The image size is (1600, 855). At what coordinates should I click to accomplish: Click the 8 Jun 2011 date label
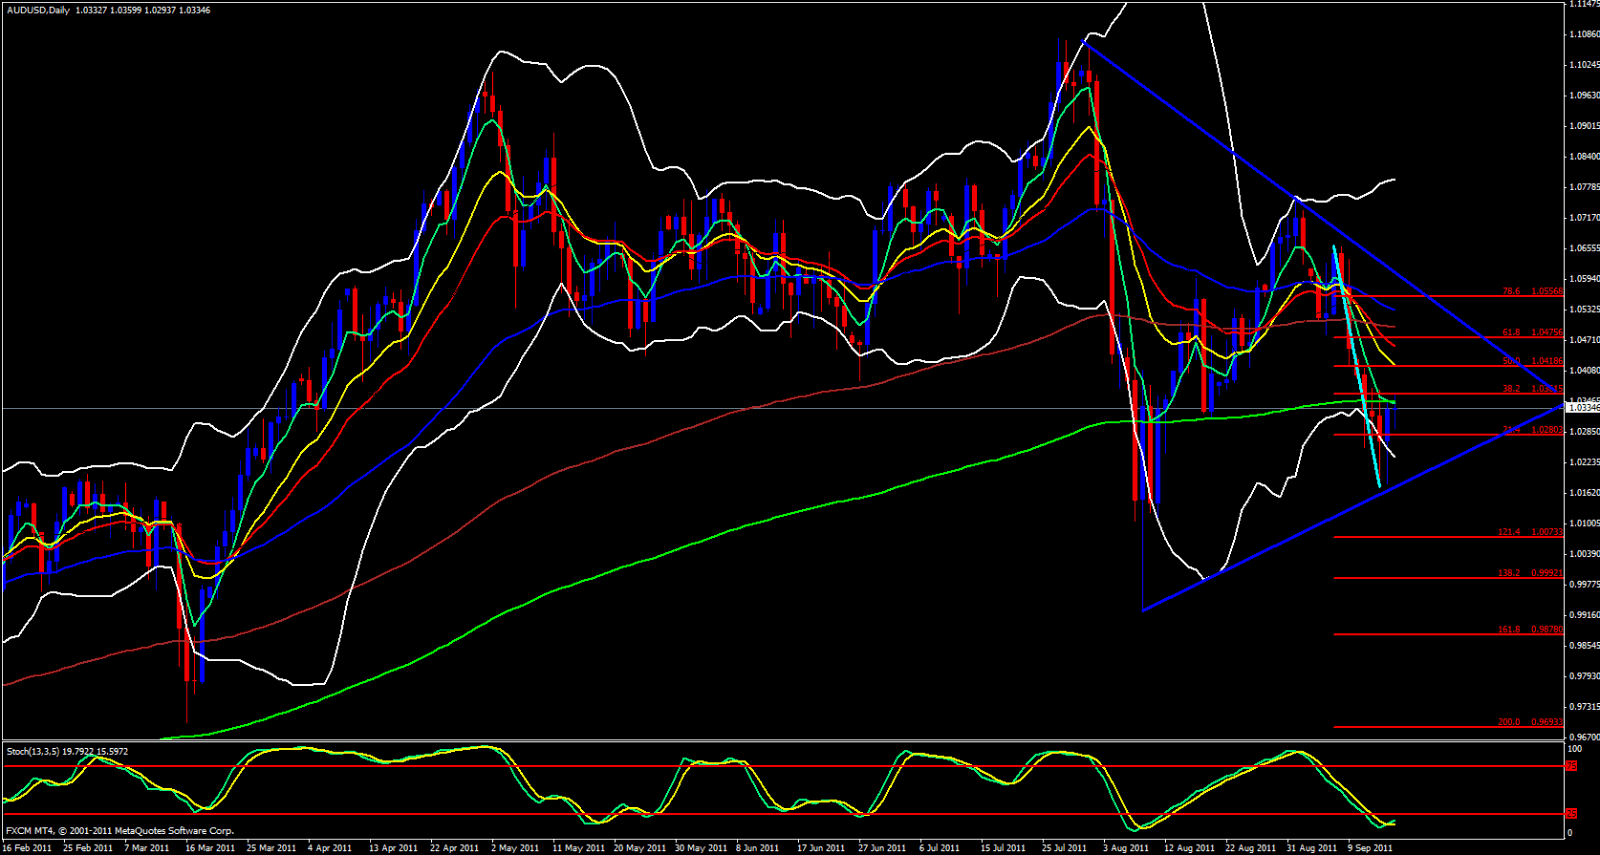(759, 848)
